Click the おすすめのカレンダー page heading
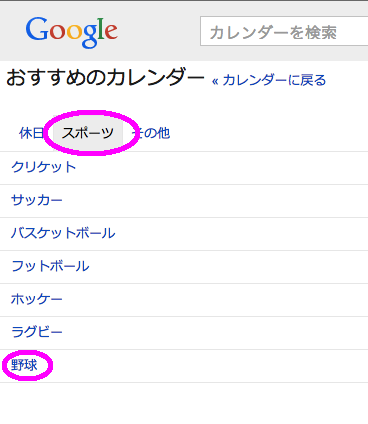 point(105,78)
